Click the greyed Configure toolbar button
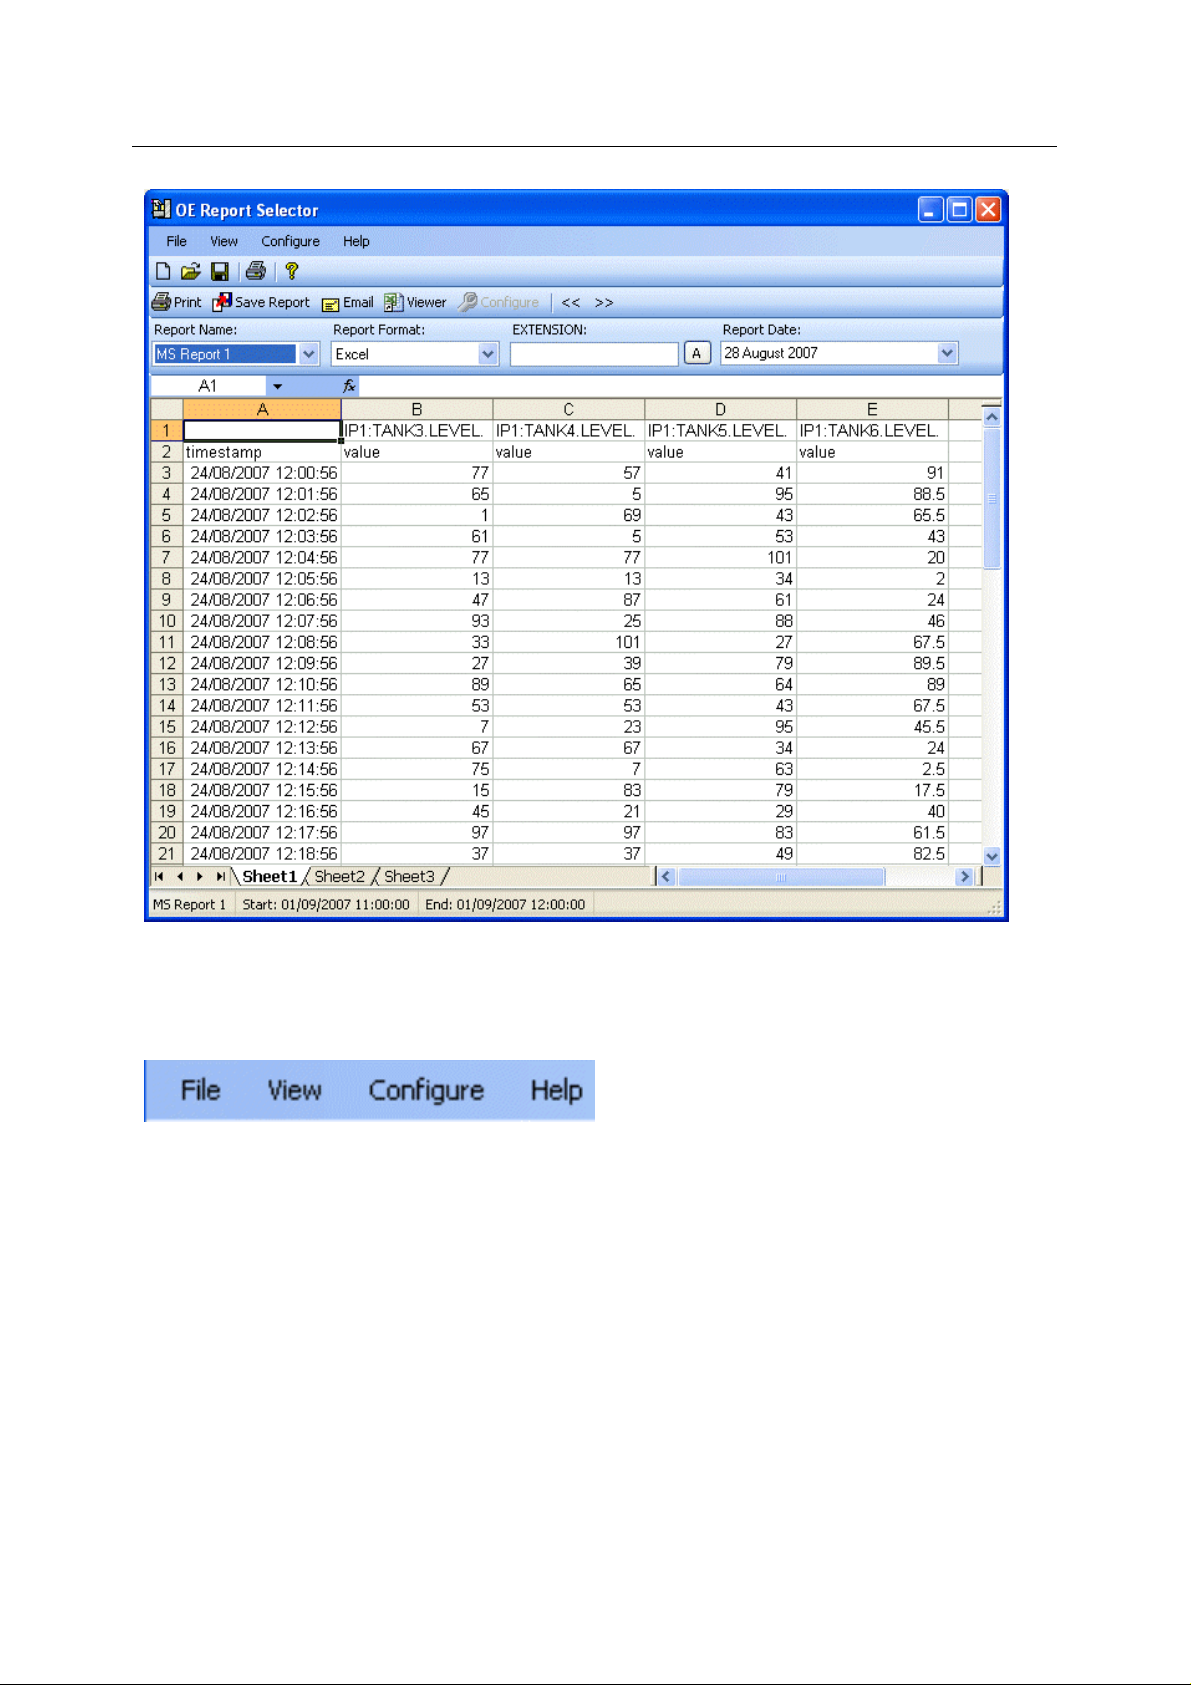Viewport: 1191px width, 1685px height. click(499, 302)
